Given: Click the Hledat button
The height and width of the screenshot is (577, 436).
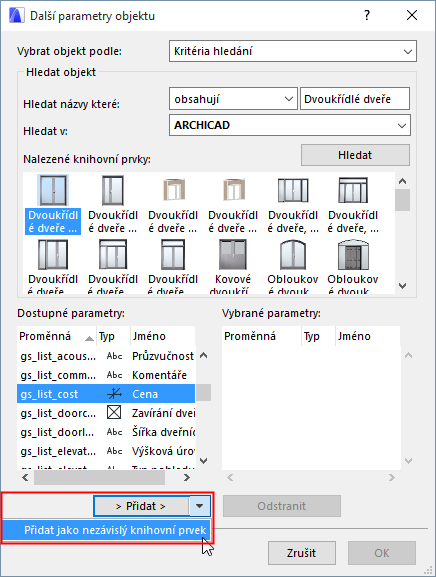Looking at the screenshot, I should click(x=355, y=155).
